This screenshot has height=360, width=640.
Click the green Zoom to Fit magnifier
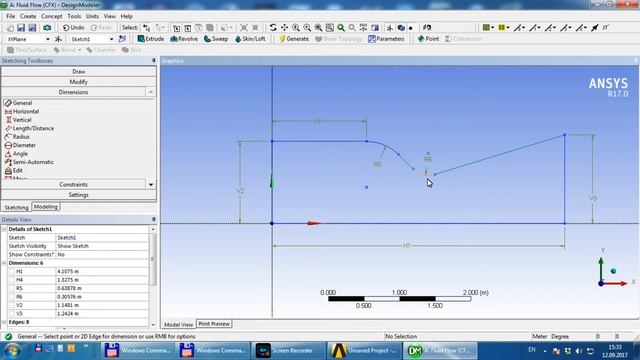tap(341, 27)
